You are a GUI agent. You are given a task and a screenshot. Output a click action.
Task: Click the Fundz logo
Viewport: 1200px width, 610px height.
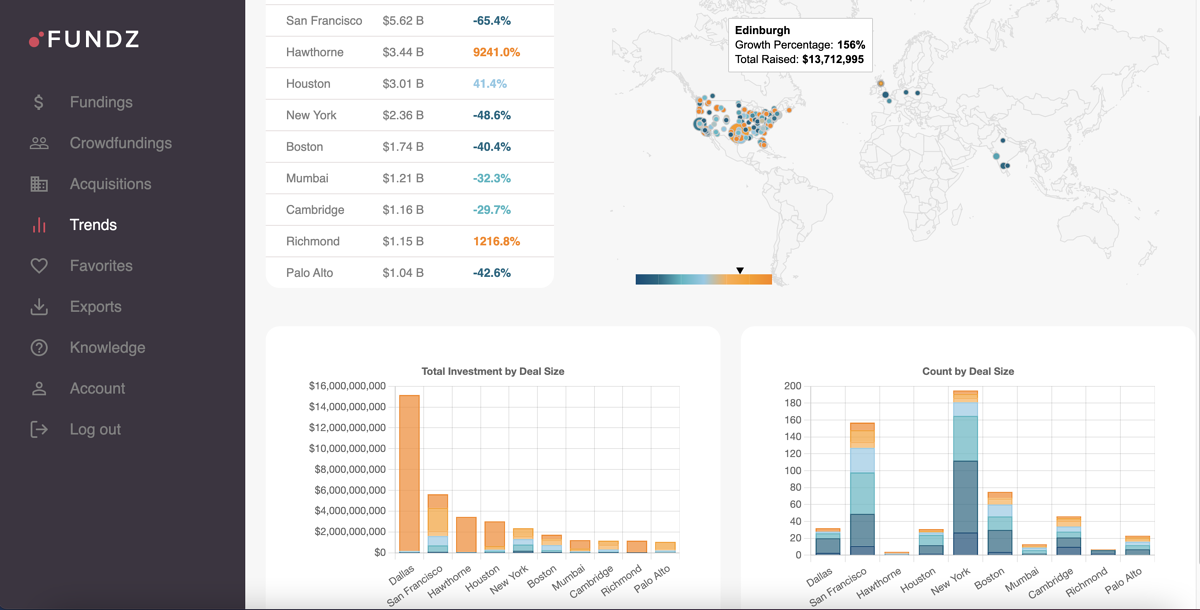[x=84, y=40]
